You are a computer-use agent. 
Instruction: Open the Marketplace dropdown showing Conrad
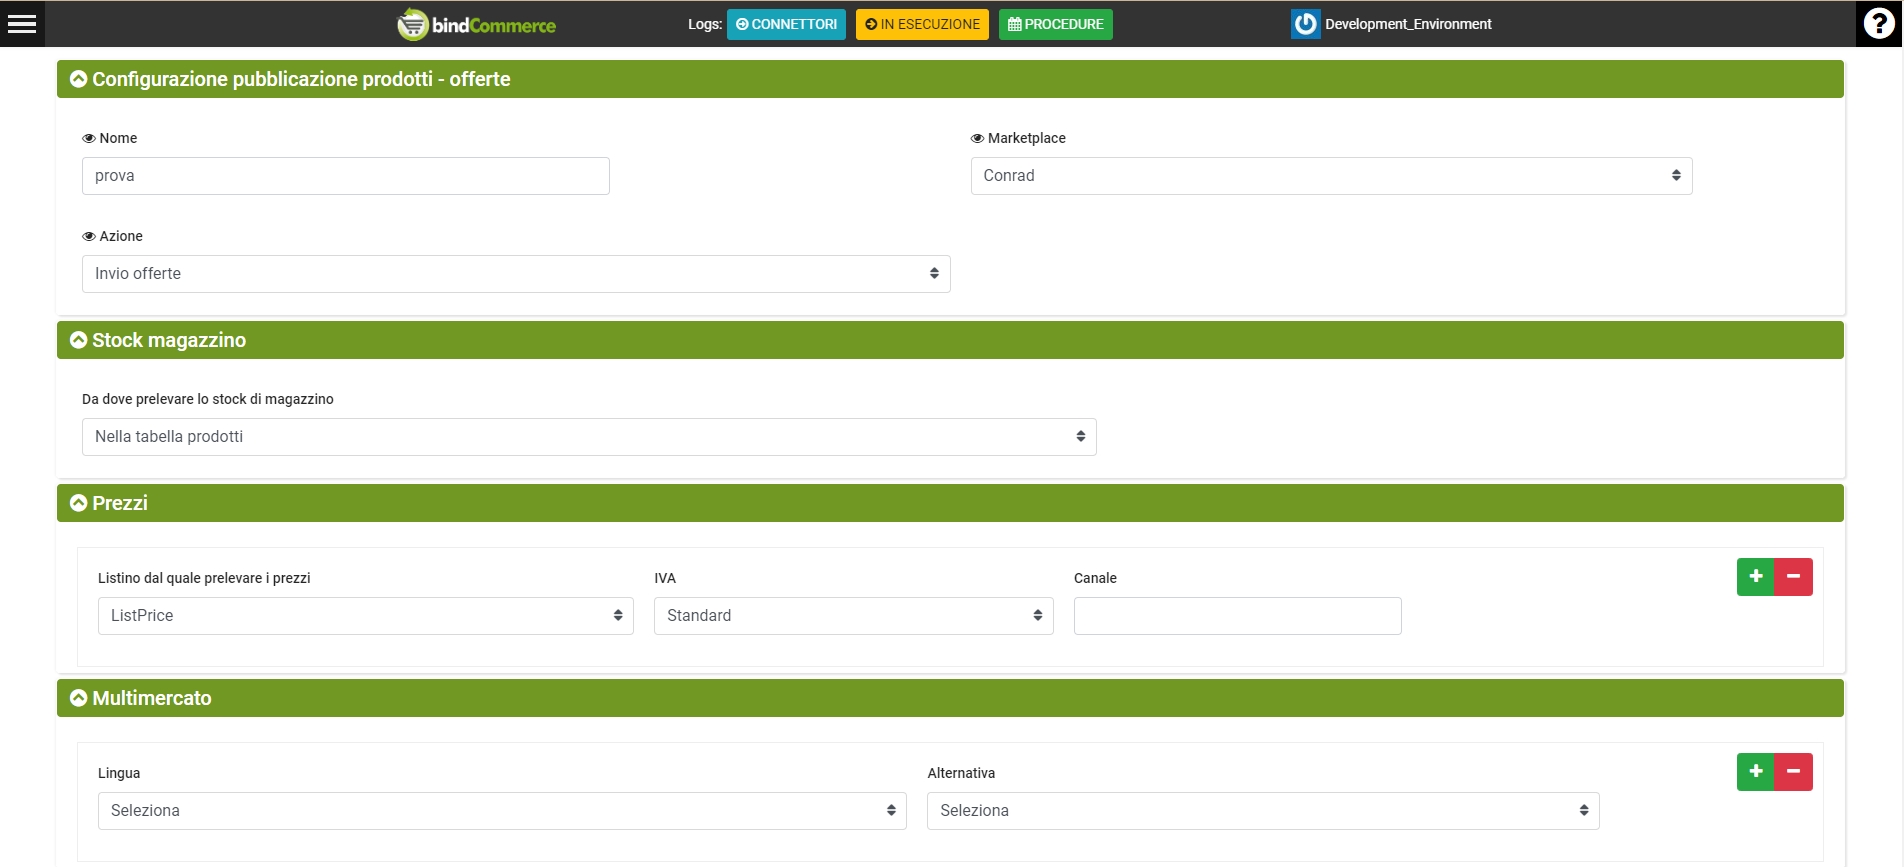click(1330, 176)
